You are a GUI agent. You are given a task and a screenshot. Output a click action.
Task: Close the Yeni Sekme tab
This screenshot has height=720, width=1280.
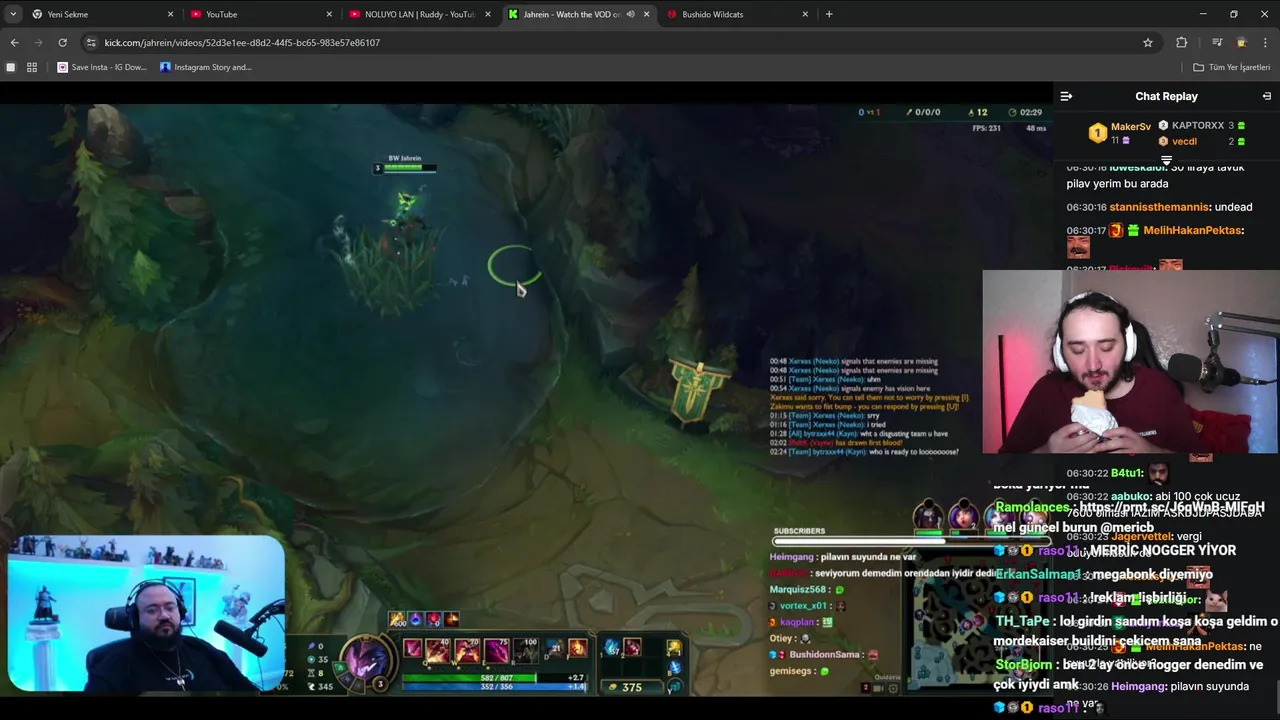click(x=170, y=14)
